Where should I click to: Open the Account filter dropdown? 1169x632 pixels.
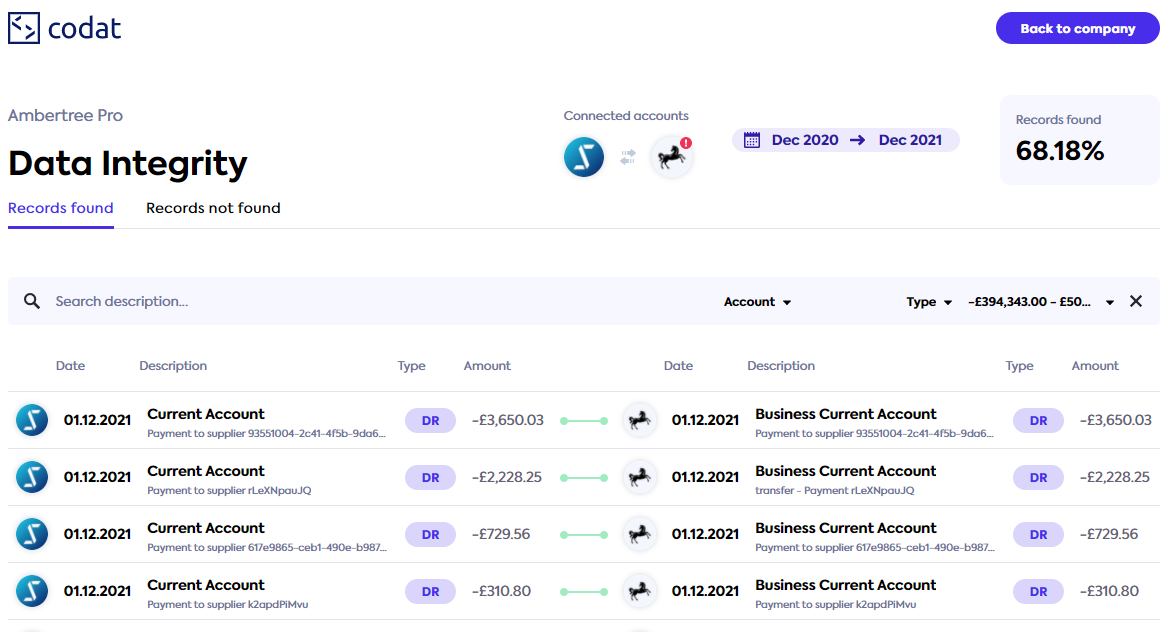[x=757, y=302]
